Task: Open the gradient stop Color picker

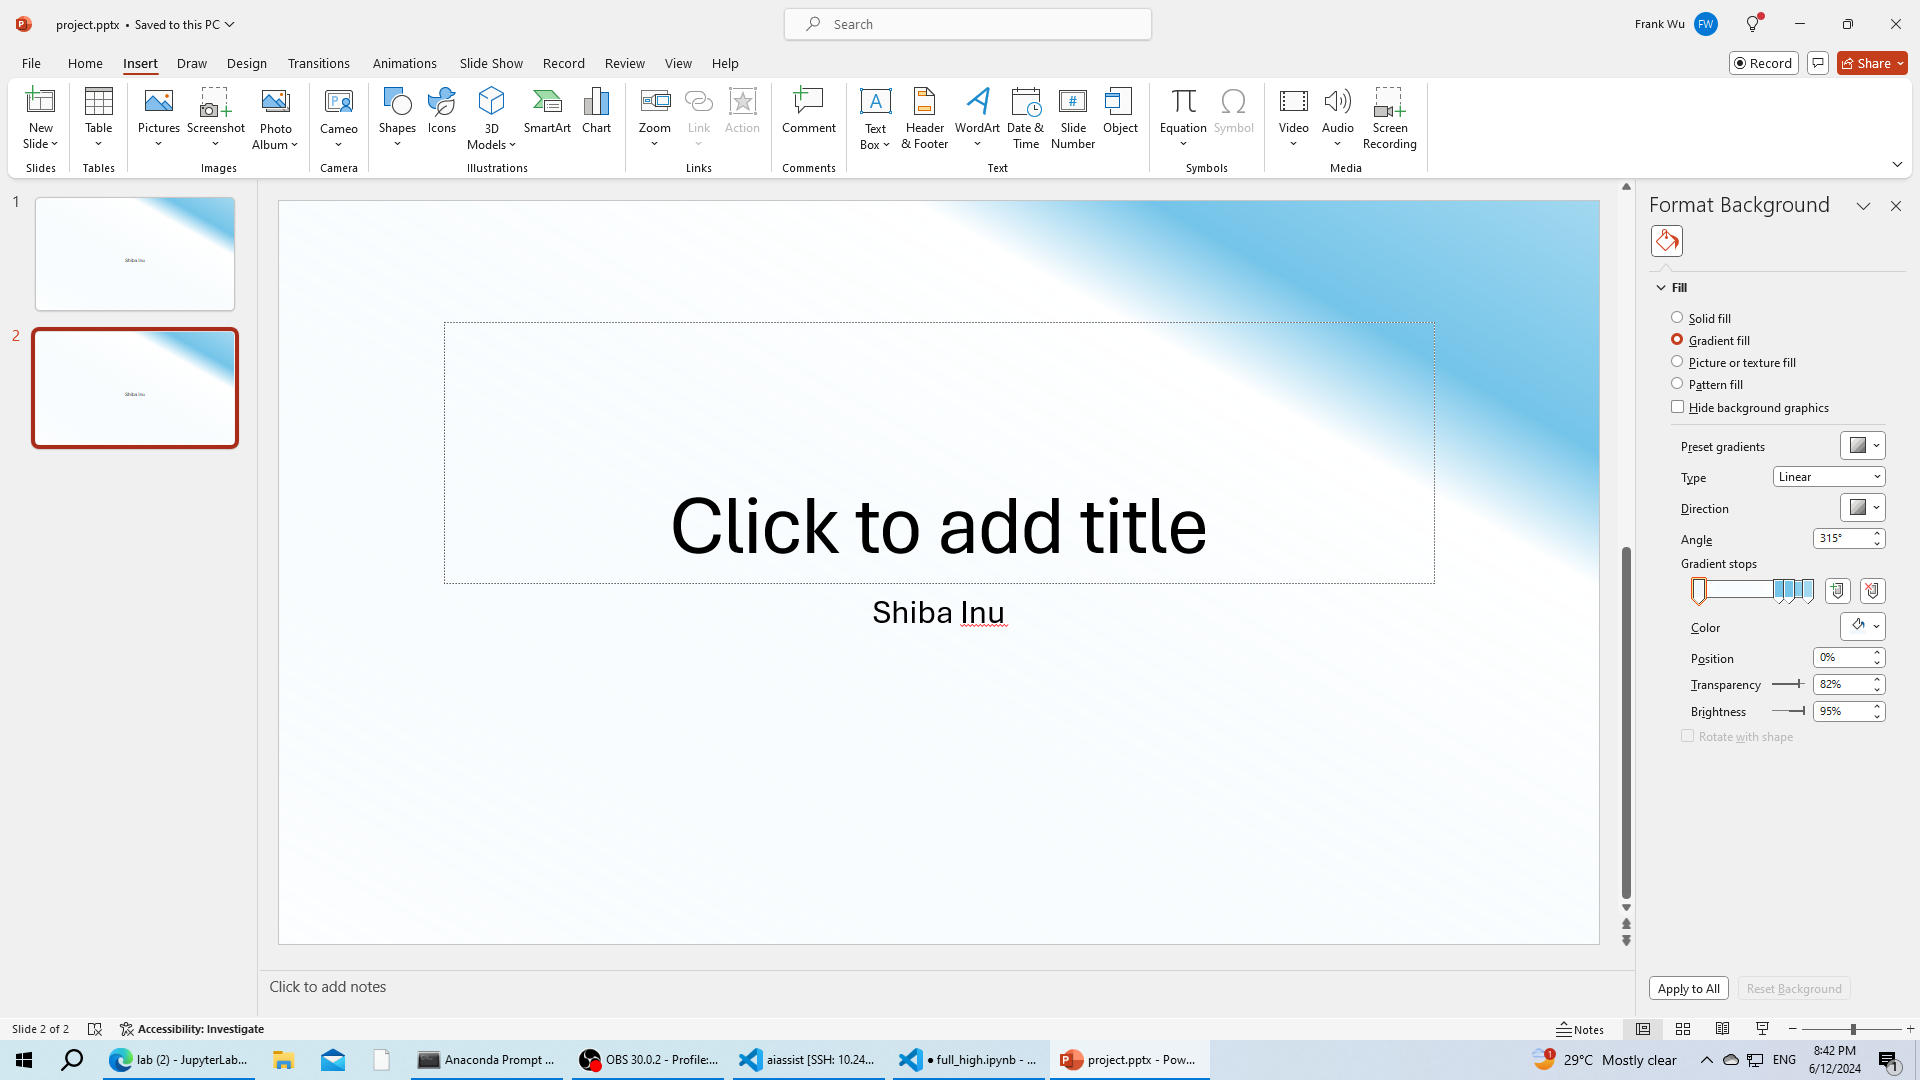Action: click(1862, 626)
